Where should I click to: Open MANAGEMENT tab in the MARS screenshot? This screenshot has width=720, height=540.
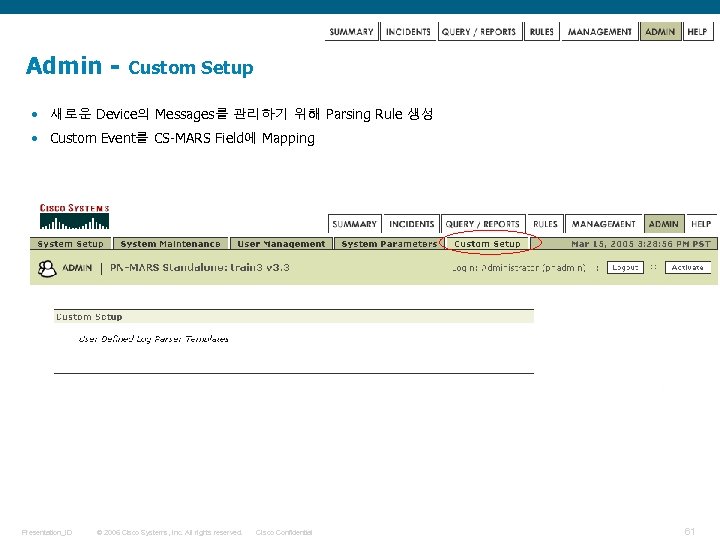point(603,224)
